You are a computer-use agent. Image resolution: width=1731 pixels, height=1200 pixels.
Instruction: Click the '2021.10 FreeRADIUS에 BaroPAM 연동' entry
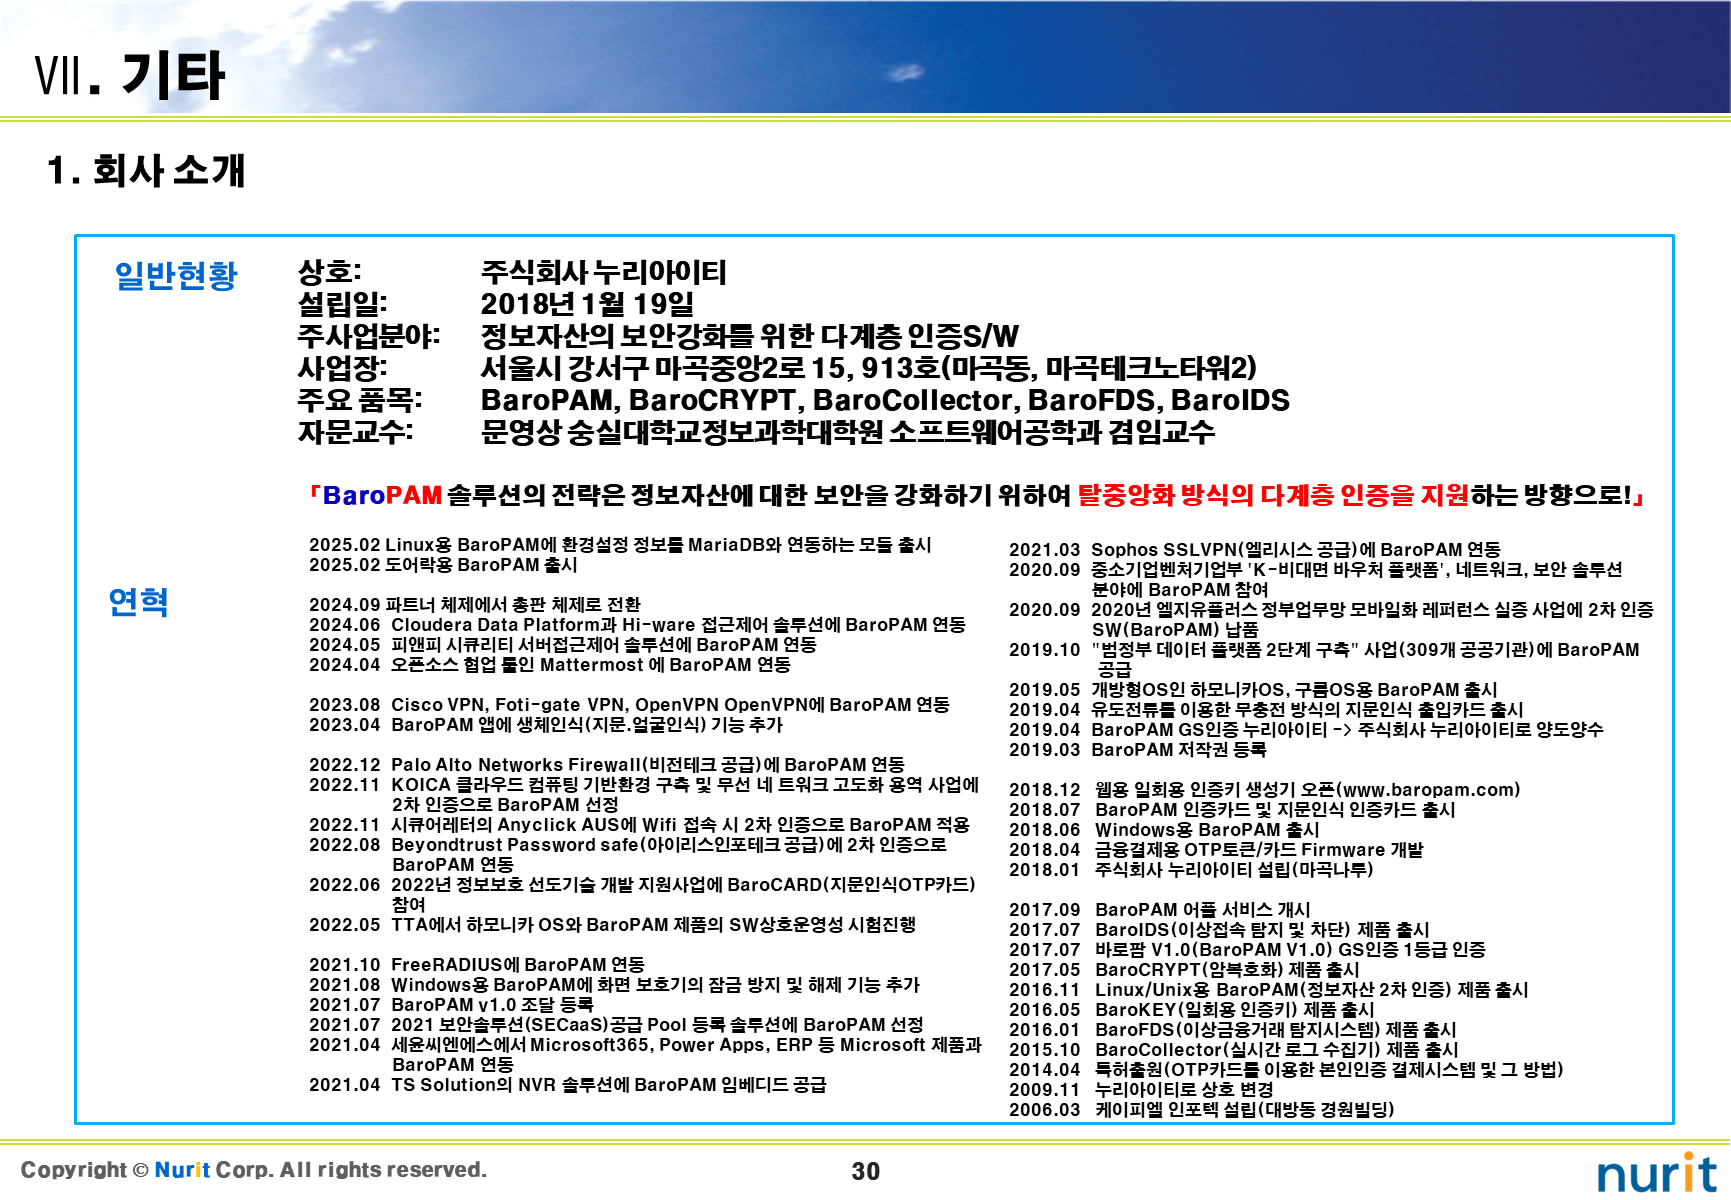click(x=477, y=965)
